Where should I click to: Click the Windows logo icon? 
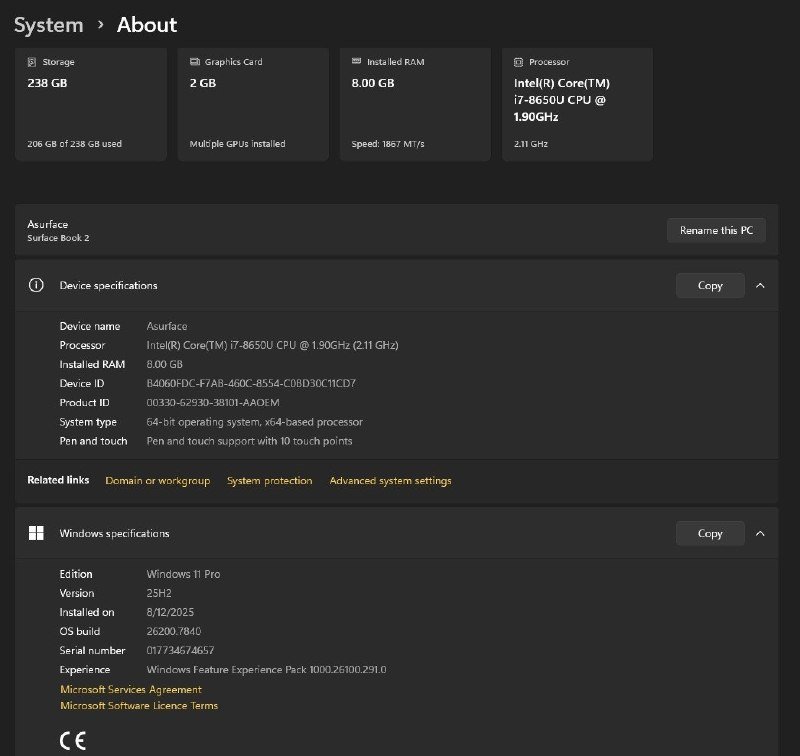(36, 533)
